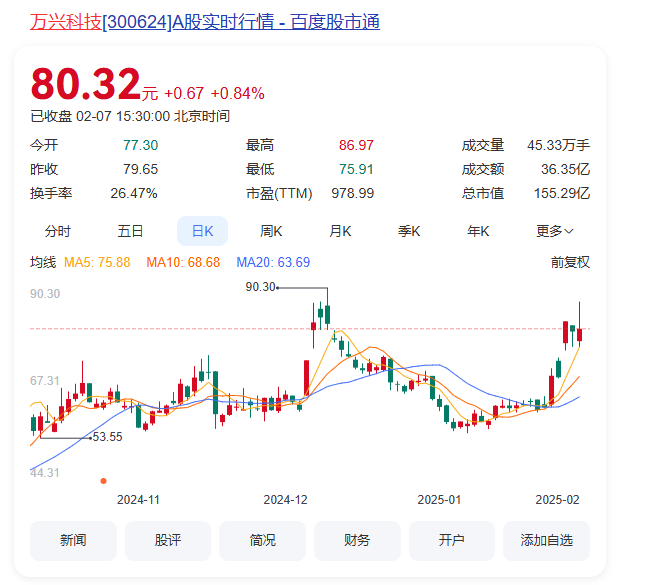
Task: Switch to the 年K chart tab
Action: pos(478,231)
